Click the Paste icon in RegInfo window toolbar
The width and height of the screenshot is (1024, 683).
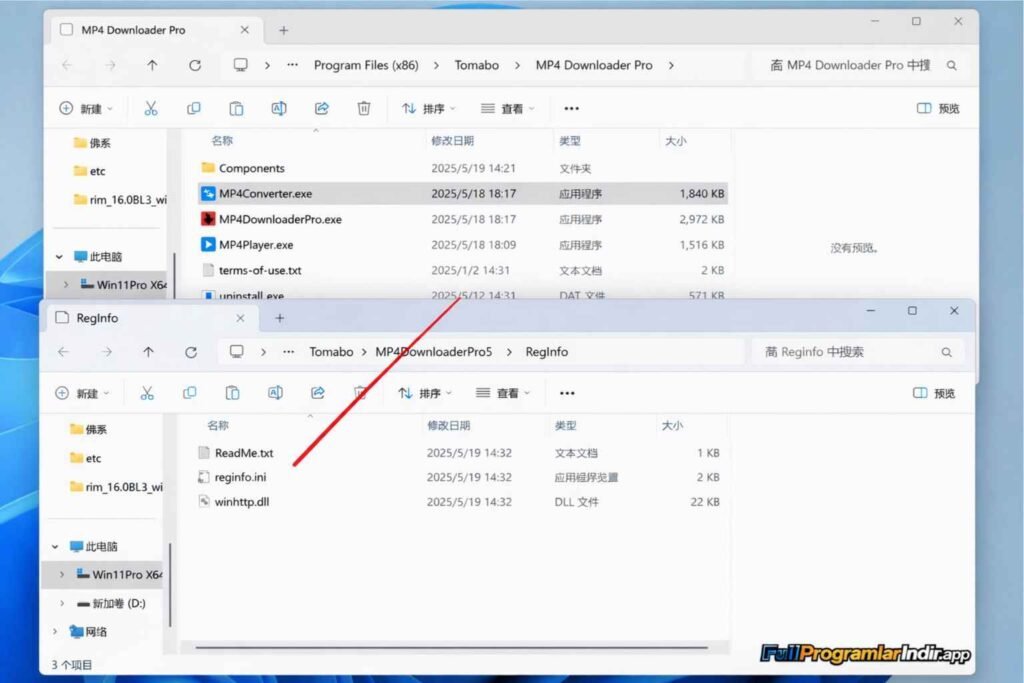pyautogui.click(x=232, y=393)
